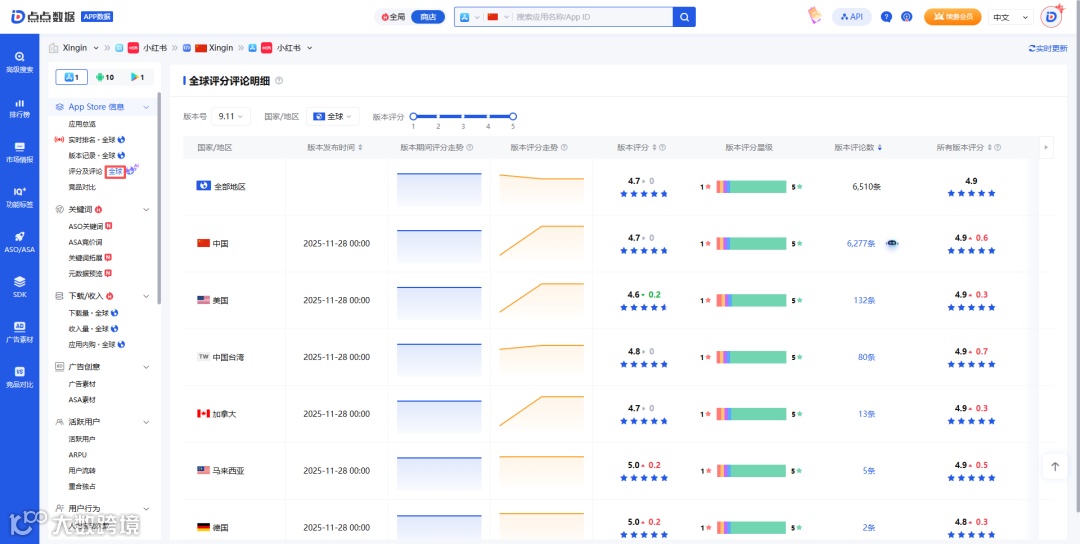This screenshot has height=544, width=1080.
Task: Open the API button
Action: (x=852, y=17)
